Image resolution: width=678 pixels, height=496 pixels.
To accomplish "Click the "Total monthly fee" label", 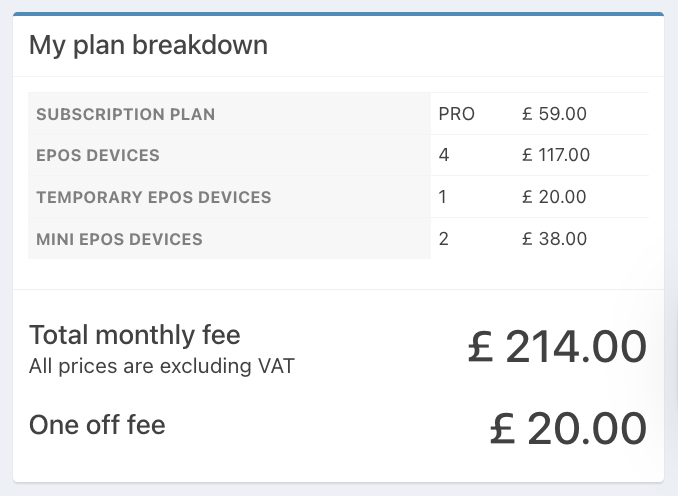I will (135, 334).
